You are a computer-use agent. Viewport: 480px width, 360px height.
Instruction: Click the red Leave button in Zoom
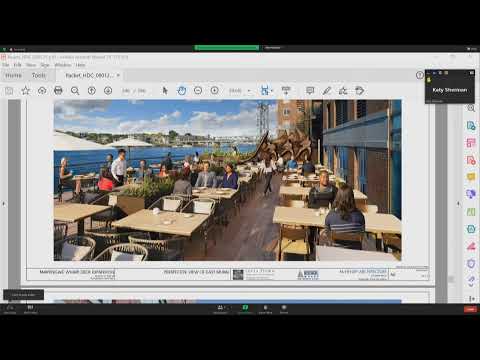coord(470,309)
